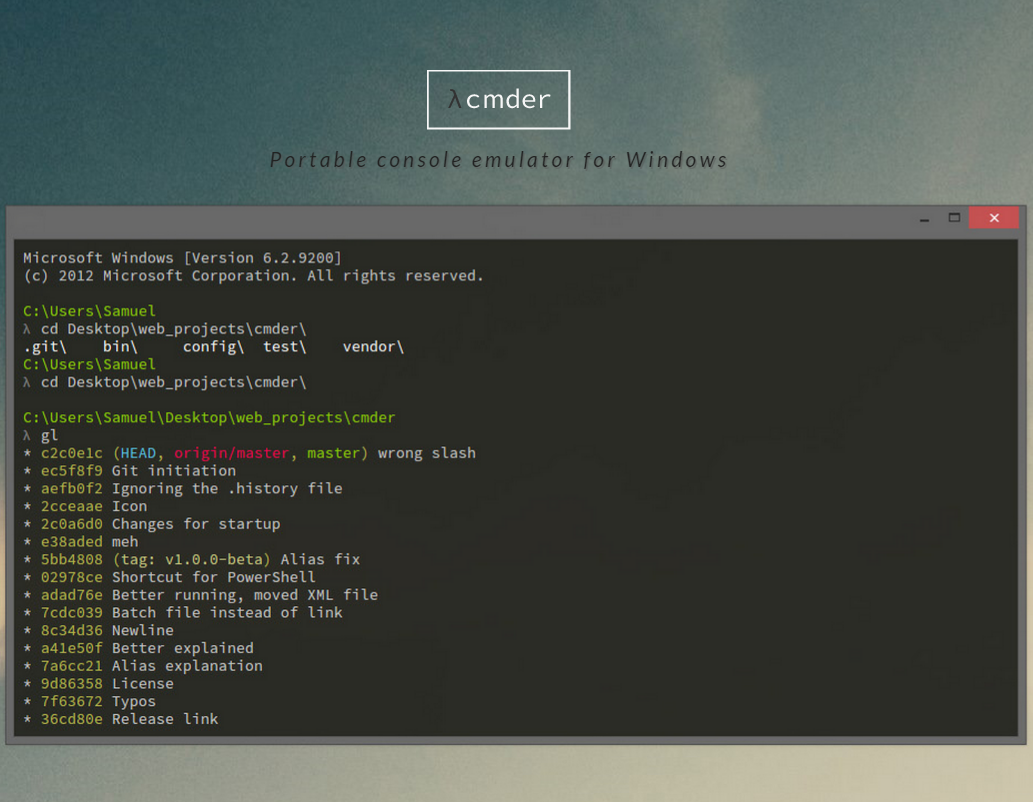Click commit 36cd80e 'Release link'
This screenshot has width=1033, height=802.
pyautogui.click(x=121, y=720)
